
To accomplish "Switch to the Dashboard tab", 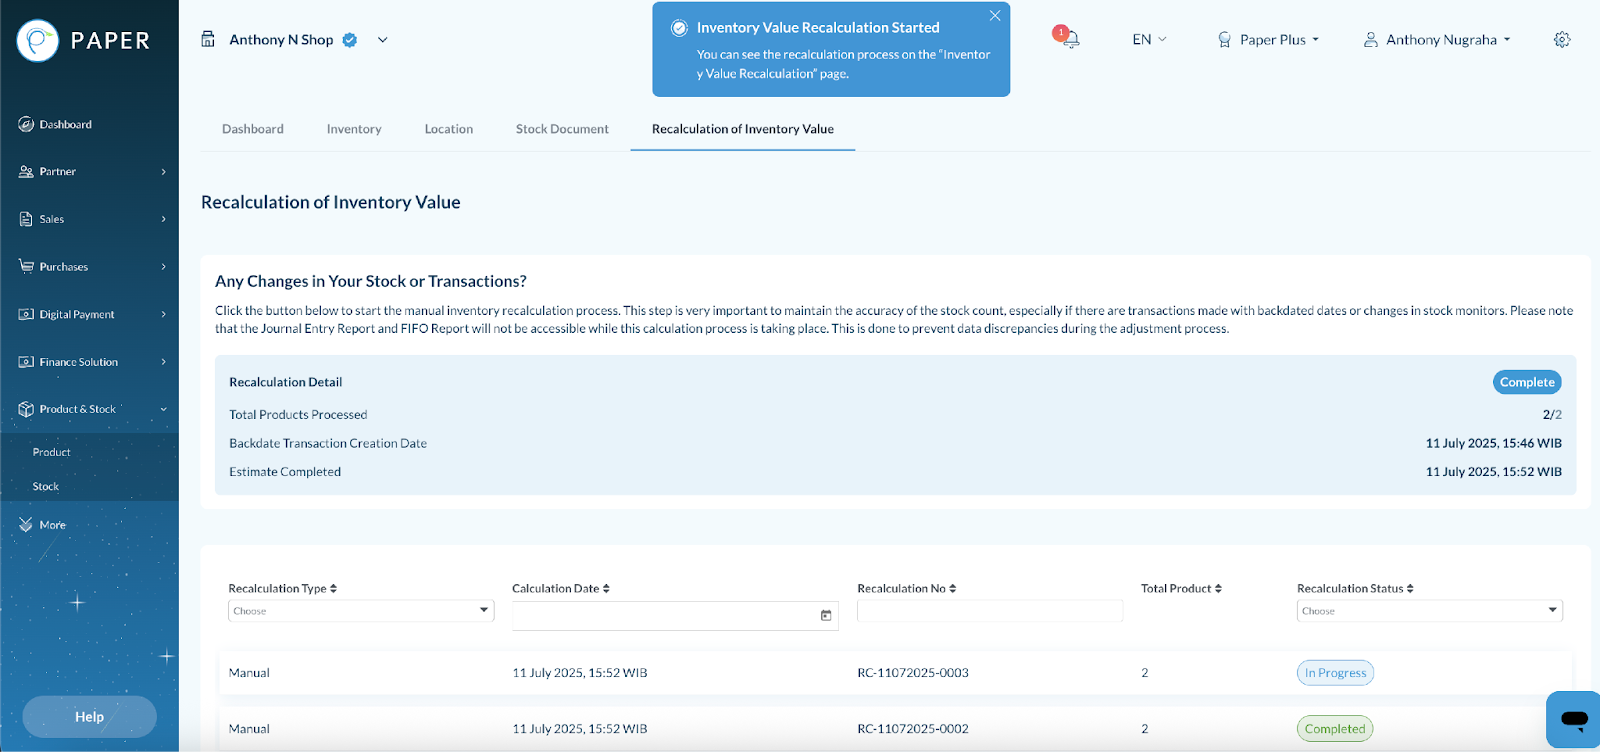I will [x=253, y=129].
